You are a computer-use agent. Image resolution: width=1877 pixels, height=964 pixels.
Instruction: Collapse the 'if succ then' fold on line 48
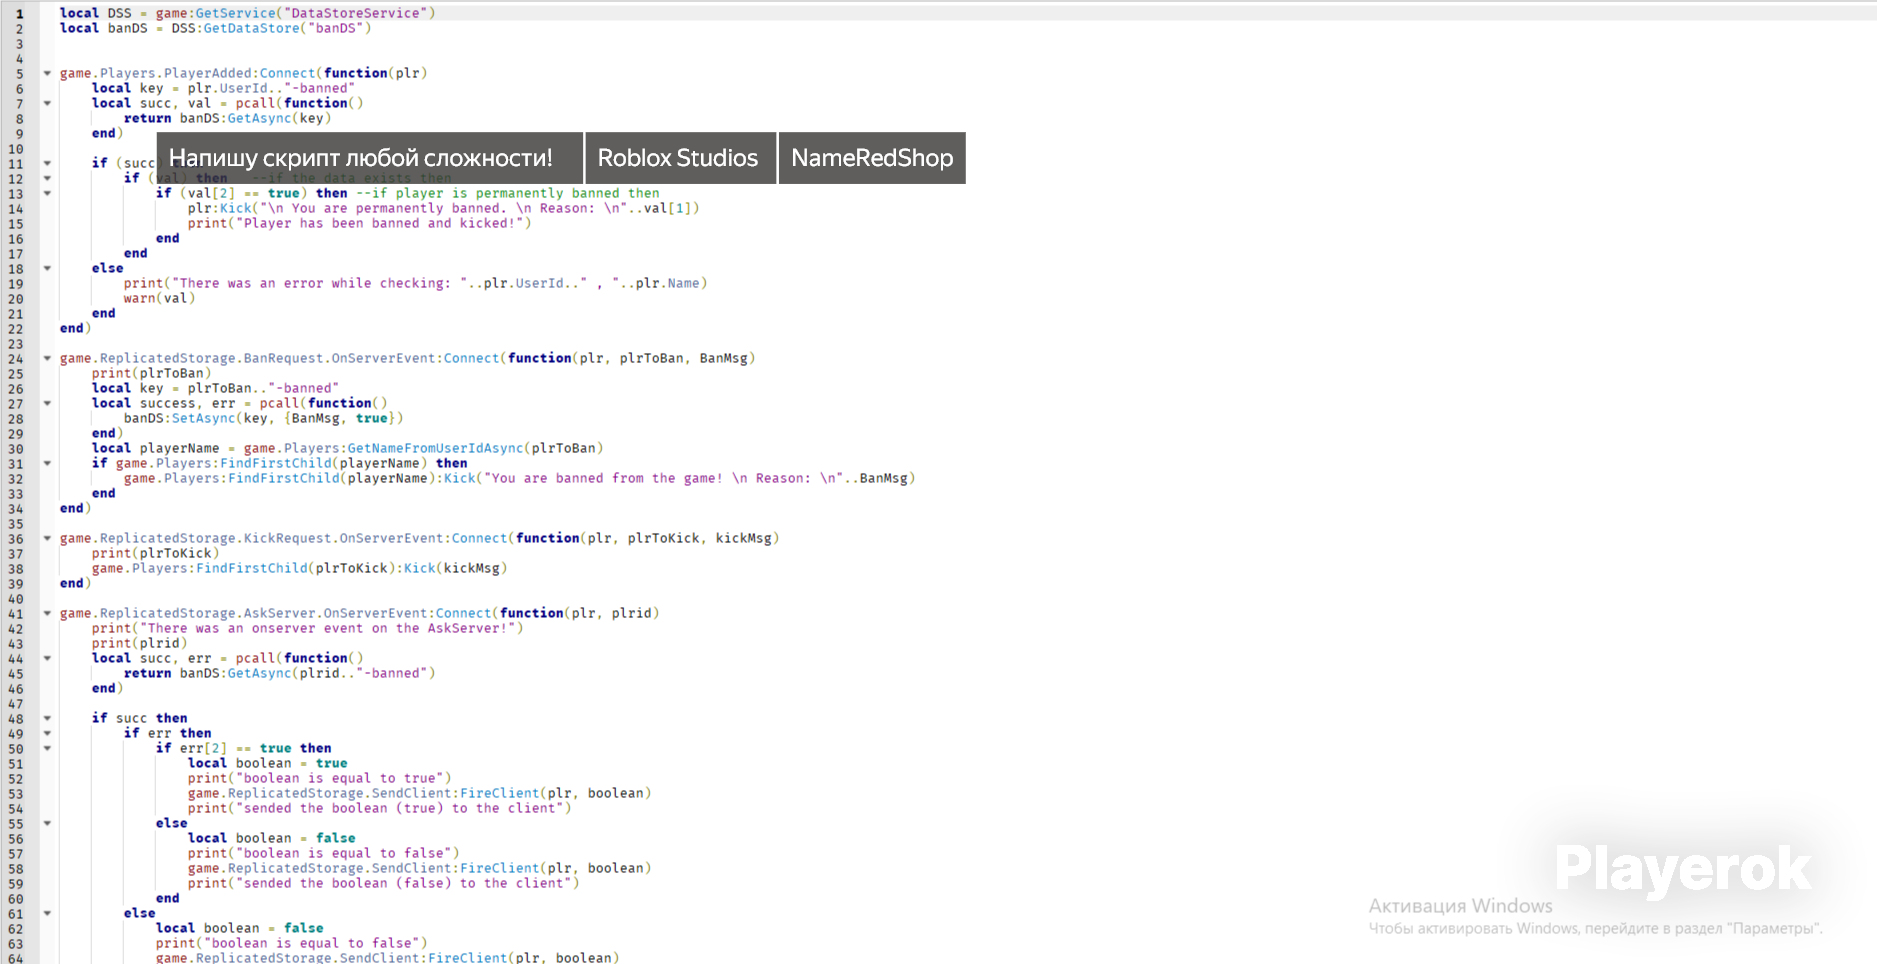click(x=47, y=718)
